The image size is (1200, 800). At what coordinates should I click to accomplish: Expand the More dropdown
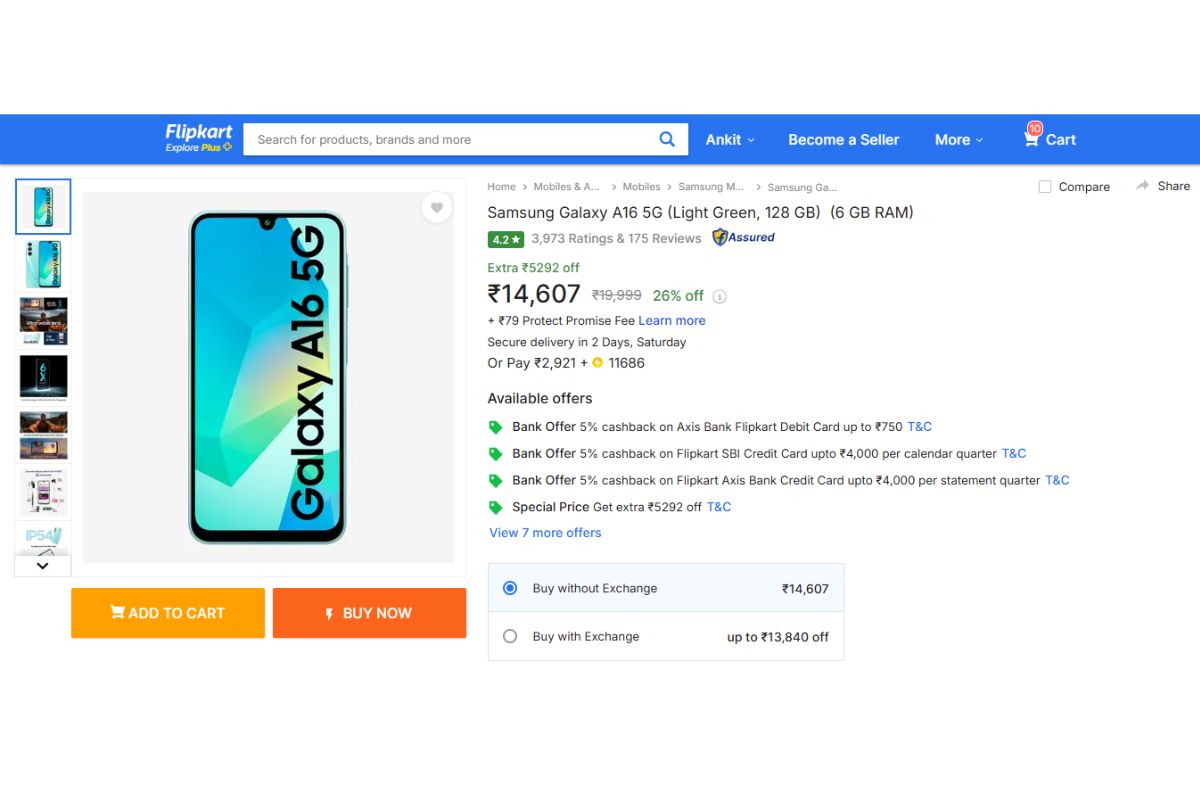pyautogui.click(x=957, y=139)
